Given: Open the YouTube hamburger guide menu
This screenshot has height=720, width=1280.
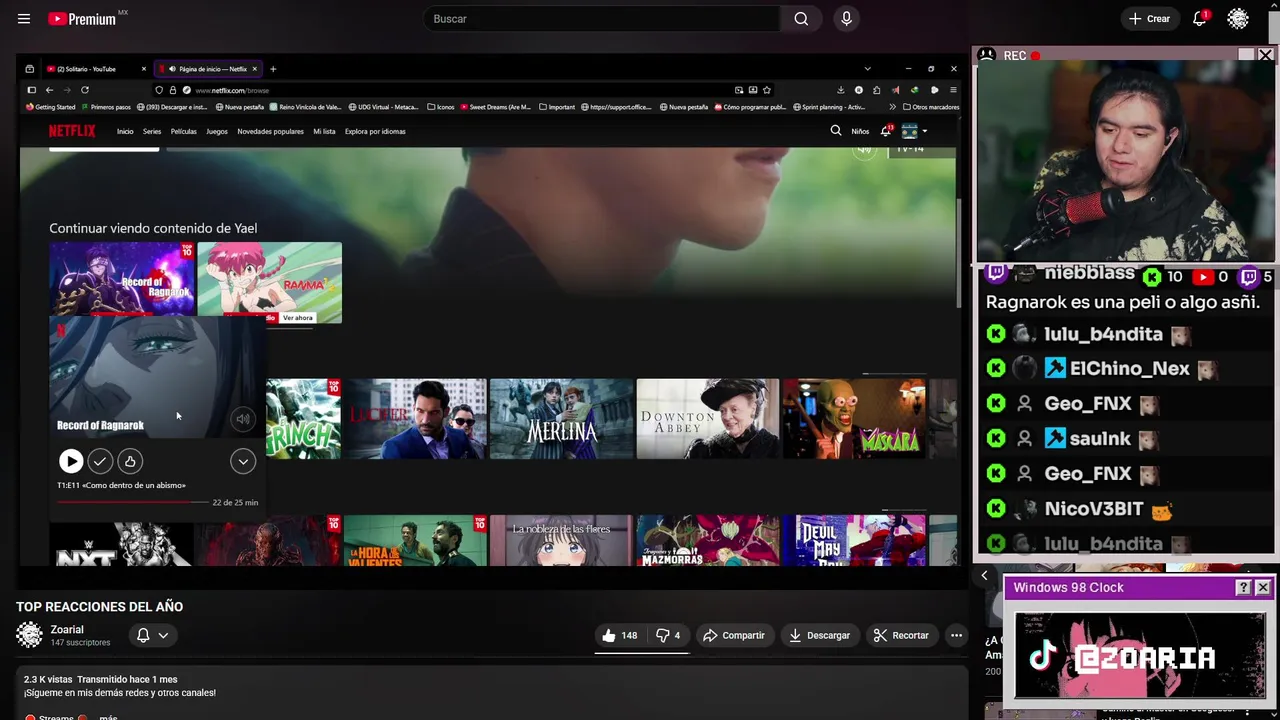Looking at the screenshot, I should point(24,19).
